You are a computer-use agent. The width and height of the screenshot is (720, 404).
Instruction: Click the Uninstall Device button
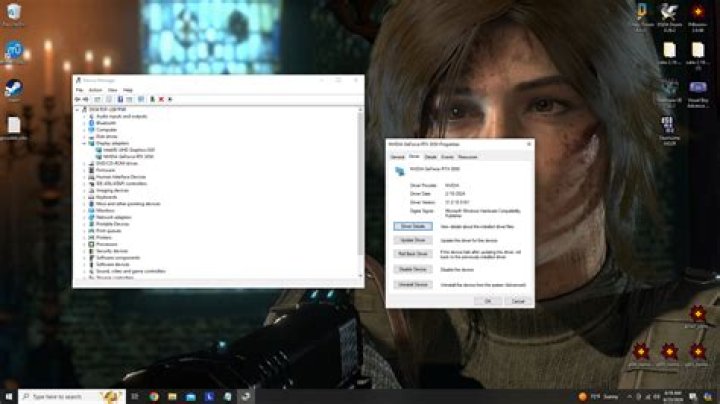click(x=413, y=285)
